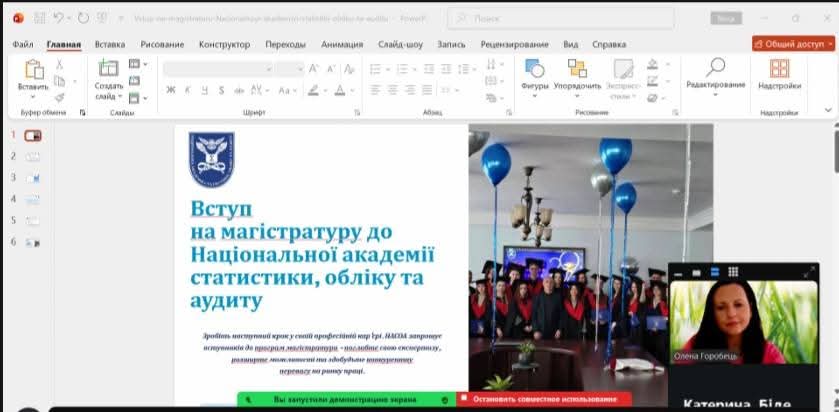Open the Вставка ribbon tab
839x412 pixels.
(x=110, y=44)
